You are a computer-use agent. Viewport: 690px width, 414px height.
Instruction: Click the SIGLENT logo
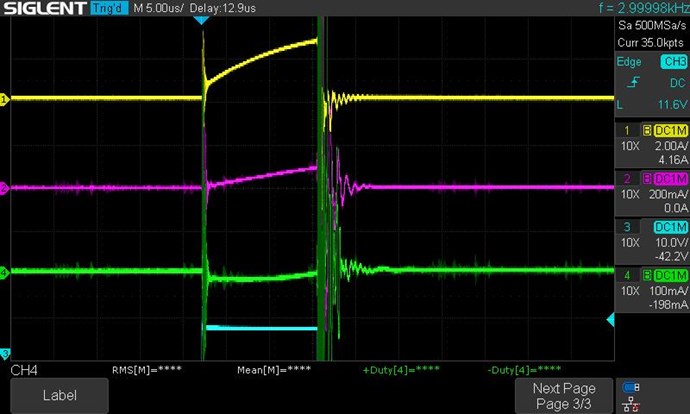point(45,8)
